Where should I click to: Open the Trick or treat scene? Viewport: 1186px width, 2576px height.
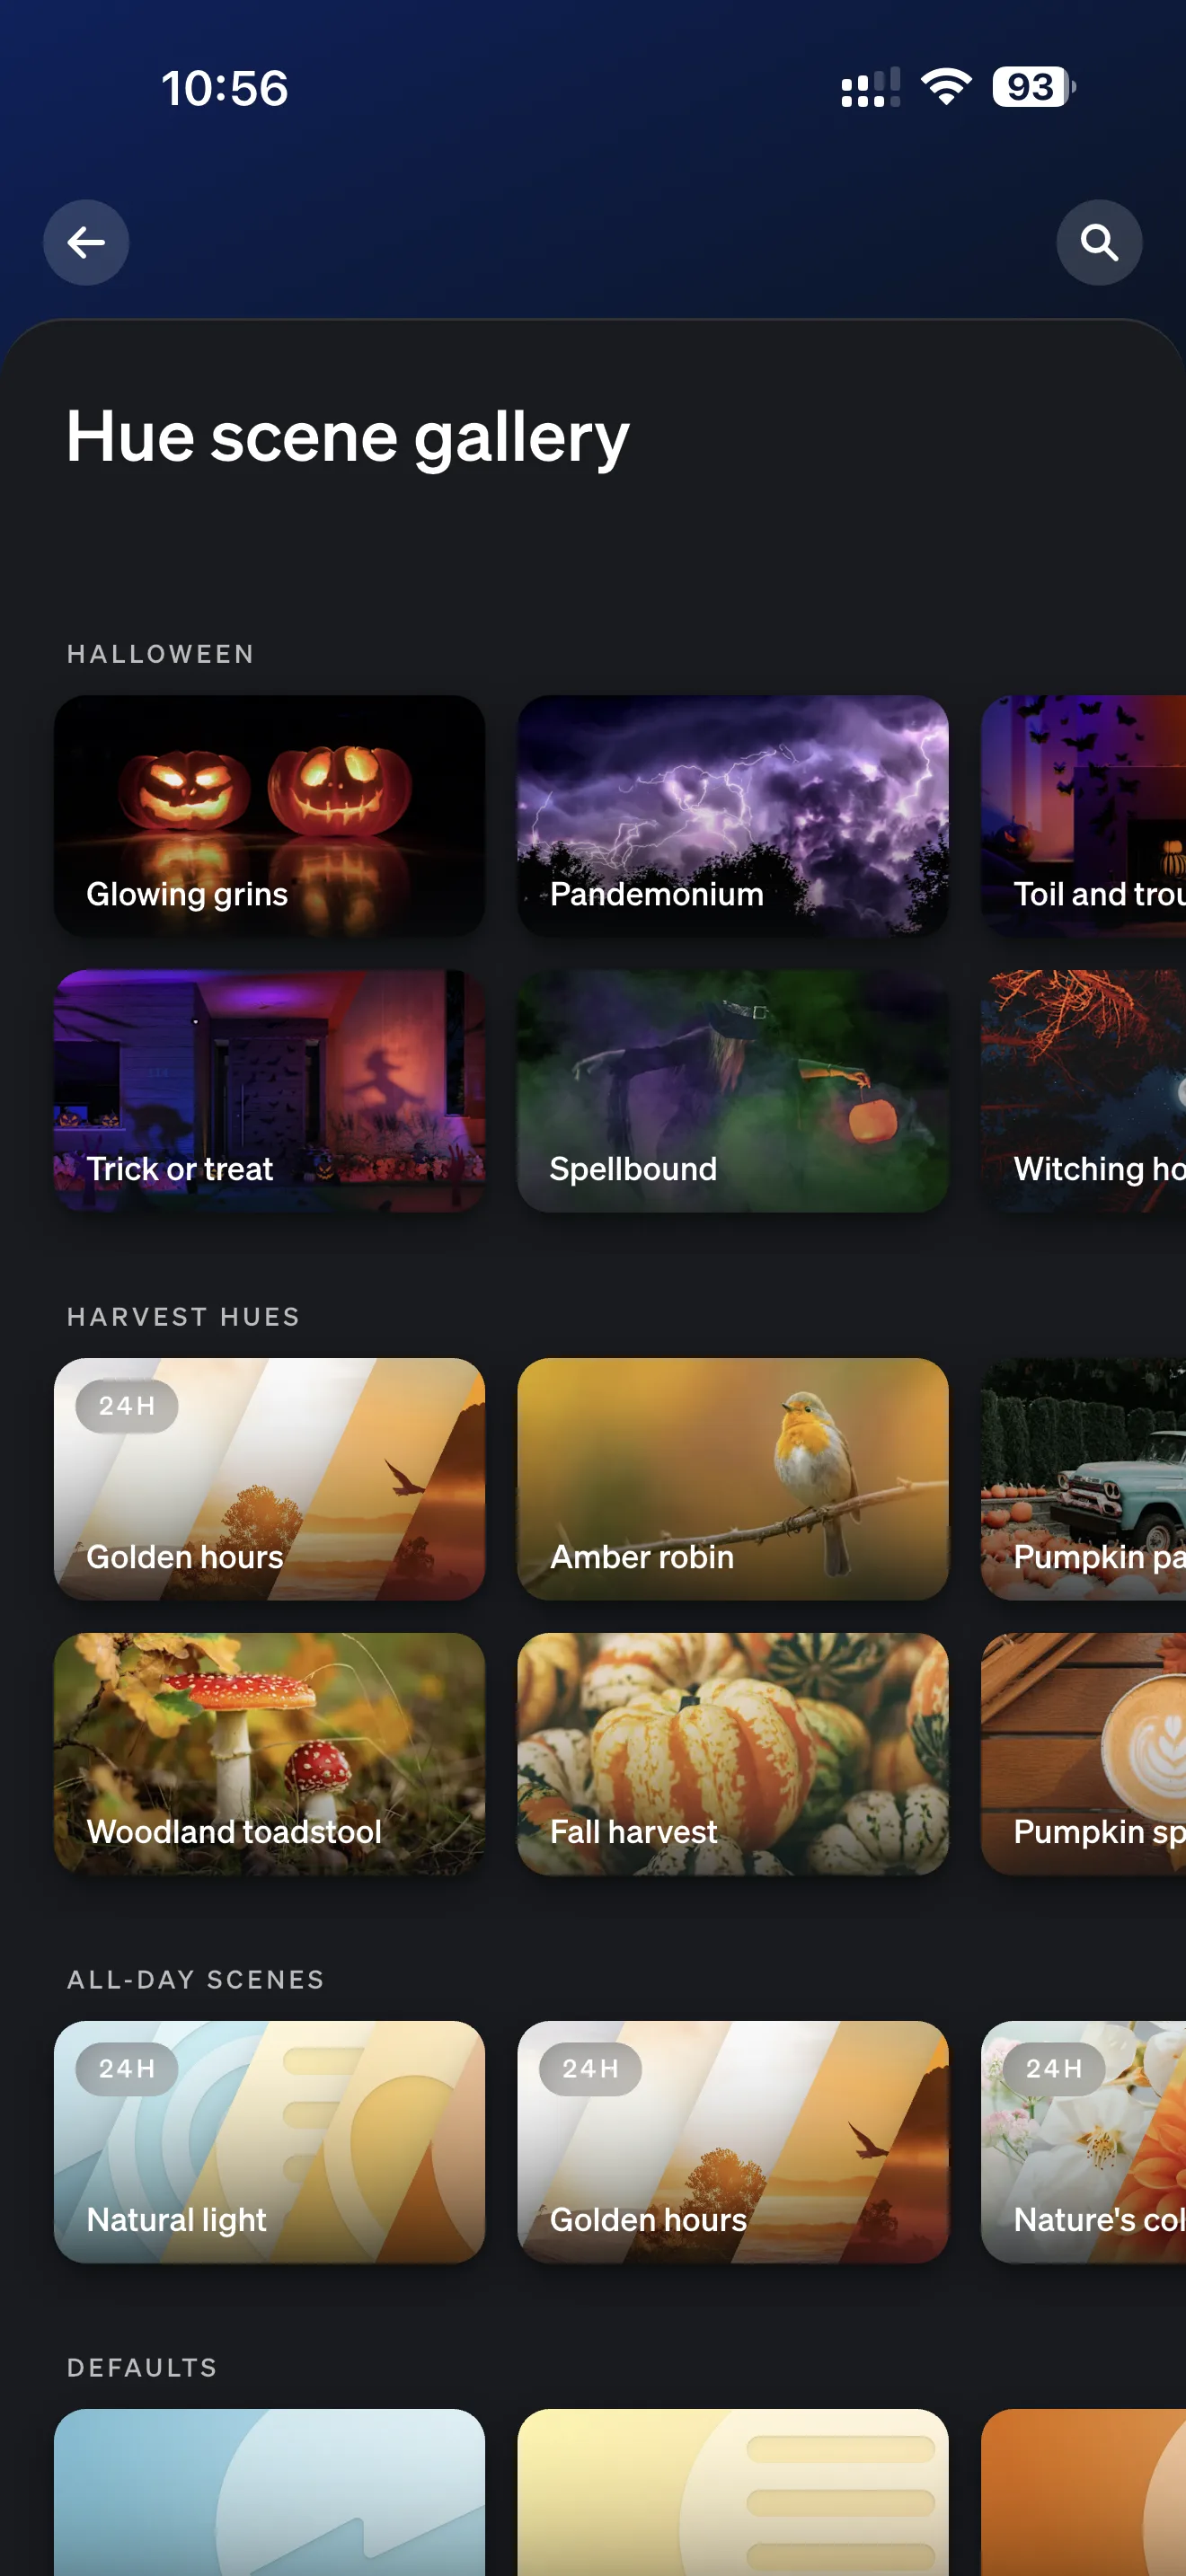269,1091
